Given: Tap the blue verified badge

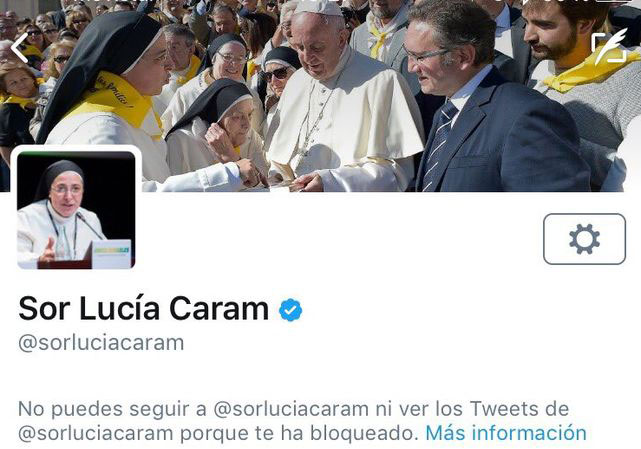Looking at the screenshot, I should click(x=290, y=310).
